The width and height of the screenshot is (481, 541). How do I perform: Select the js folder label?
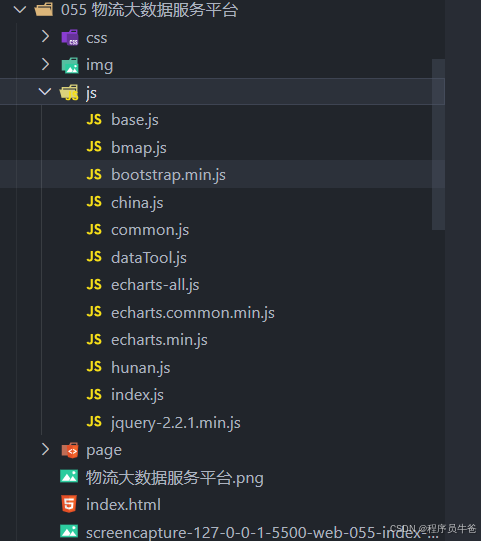91,93
